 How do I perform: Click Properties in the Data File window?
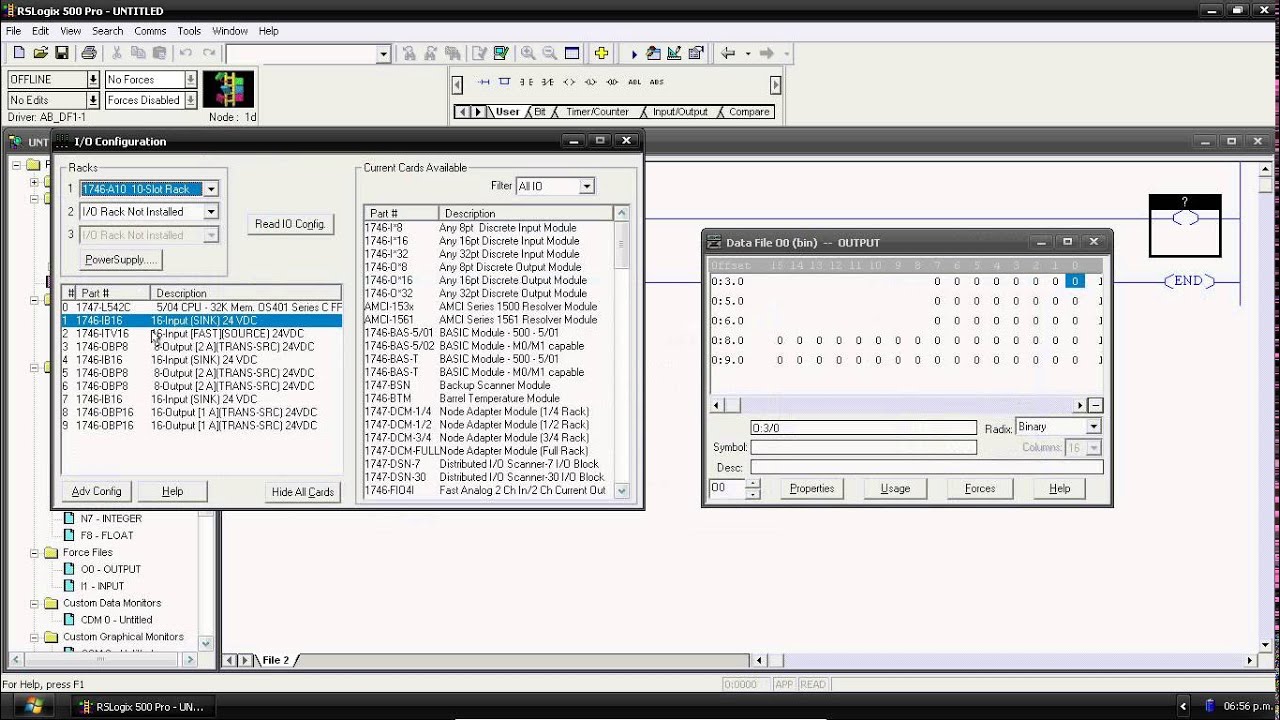coord(812,489)
